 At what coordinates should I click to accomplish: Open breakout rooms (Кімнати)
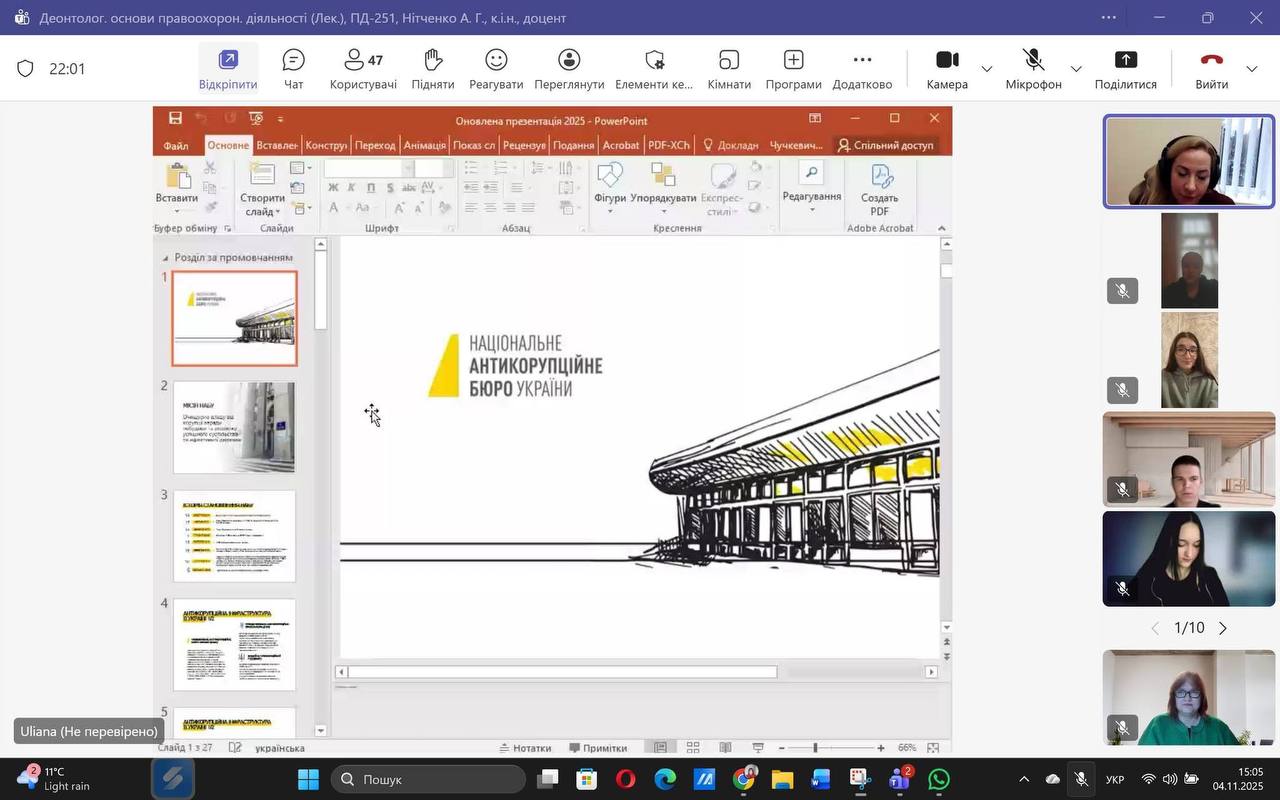click(729, 68)
